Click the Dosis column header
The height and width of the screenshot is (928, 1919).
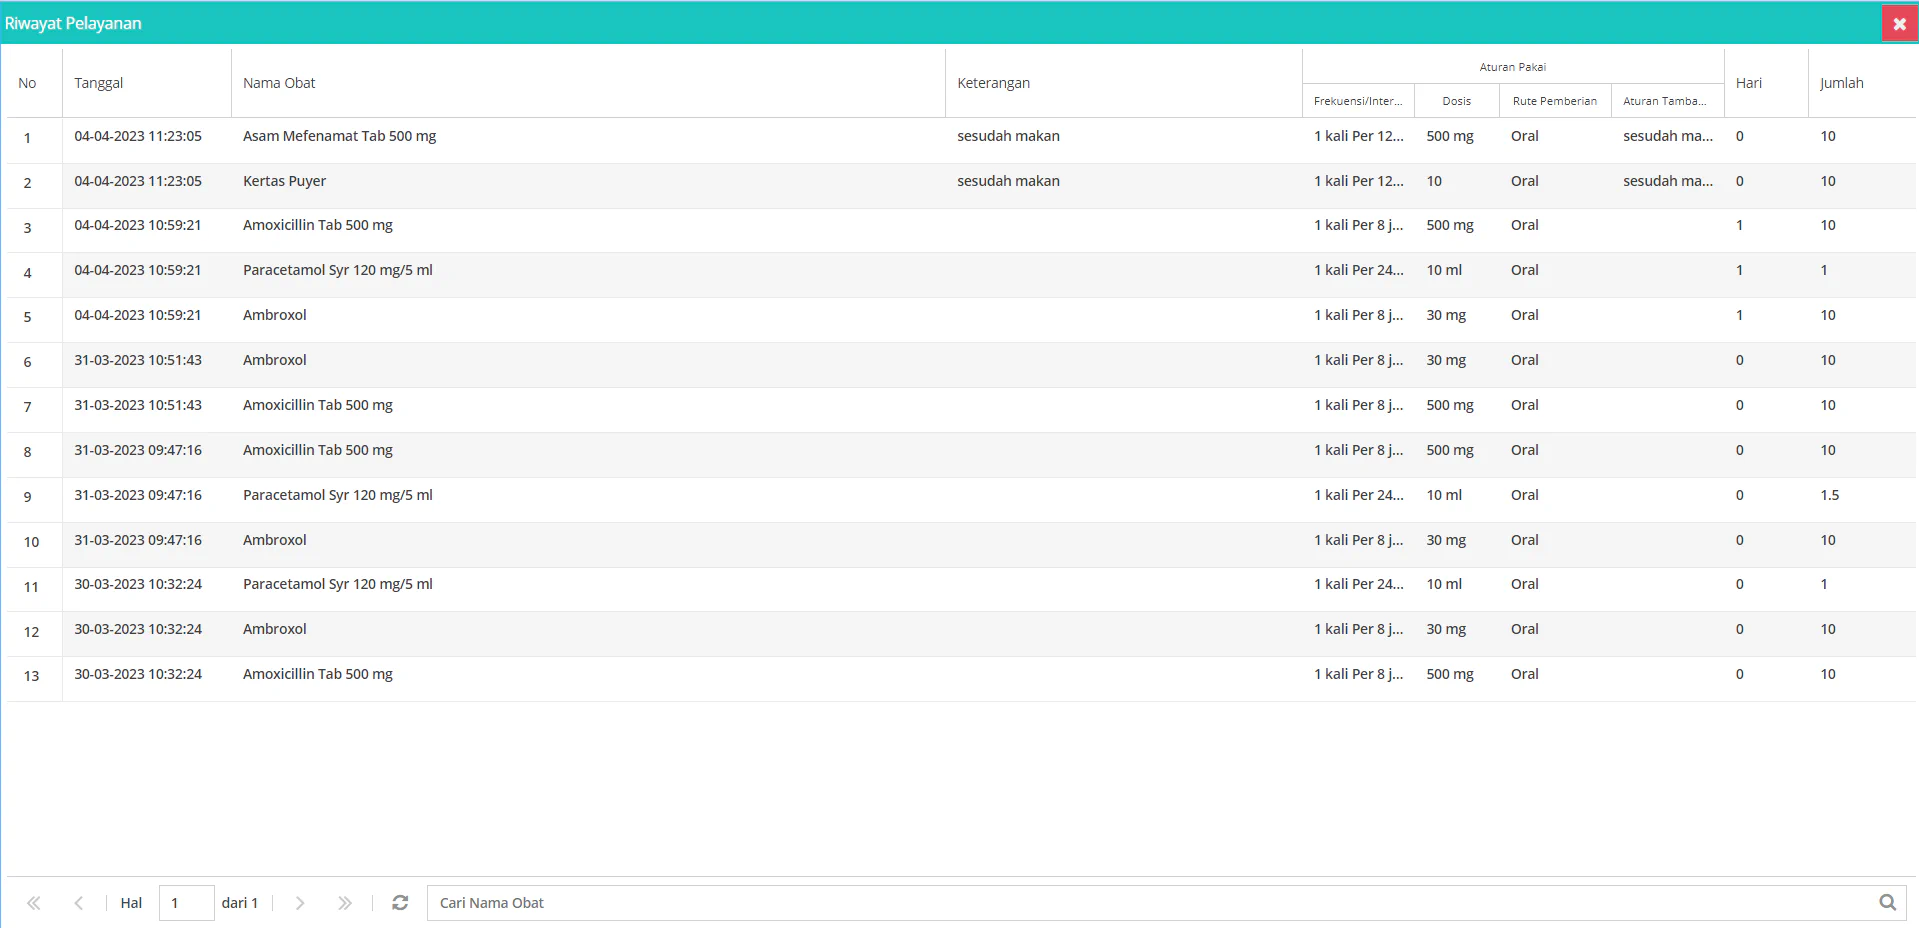(x=1456, y=101)
